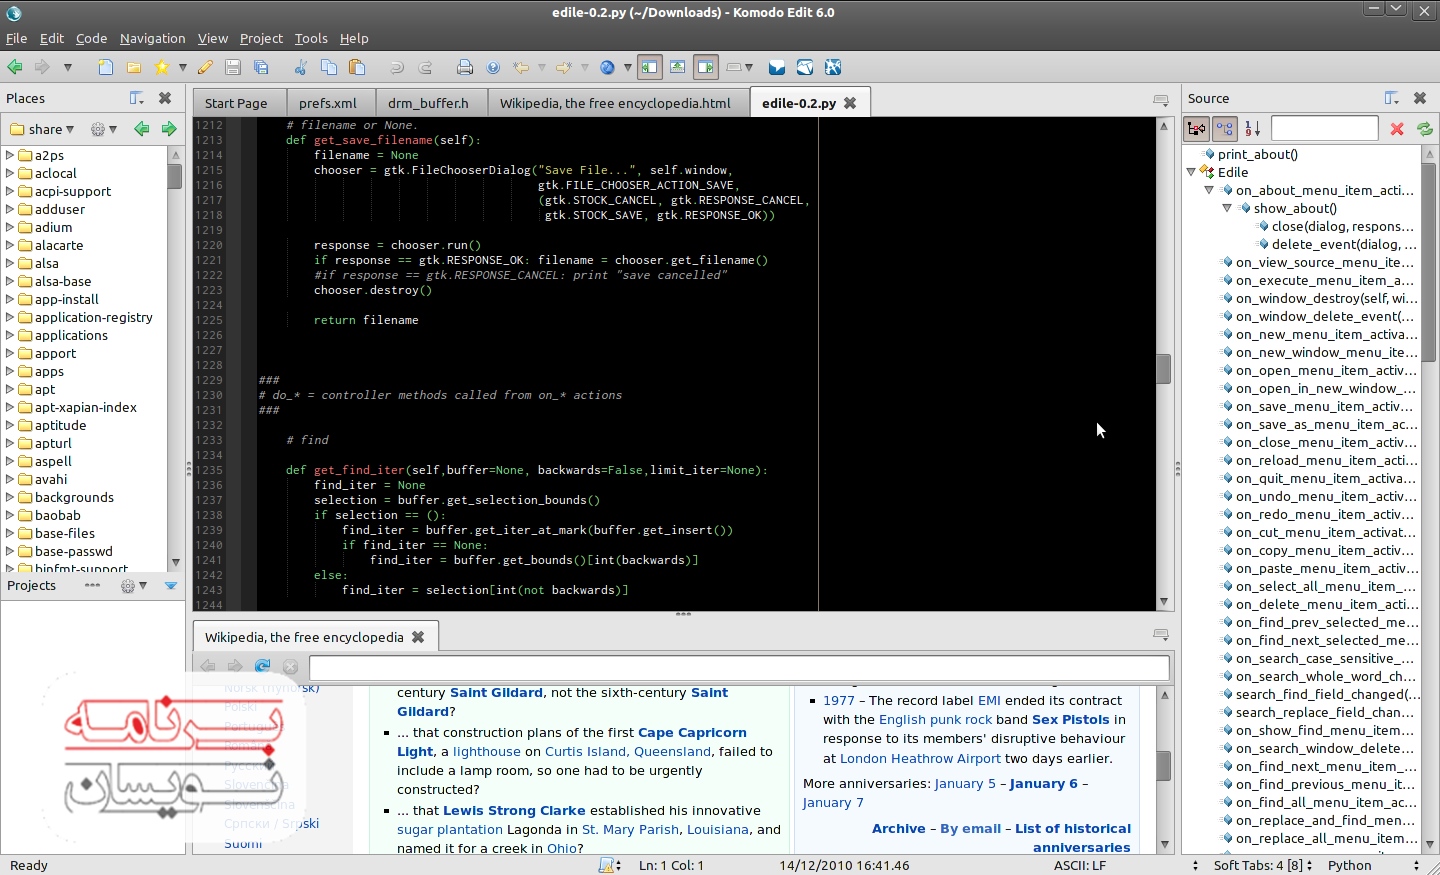Click the Undo icon in toolbar

pos(397,67)
